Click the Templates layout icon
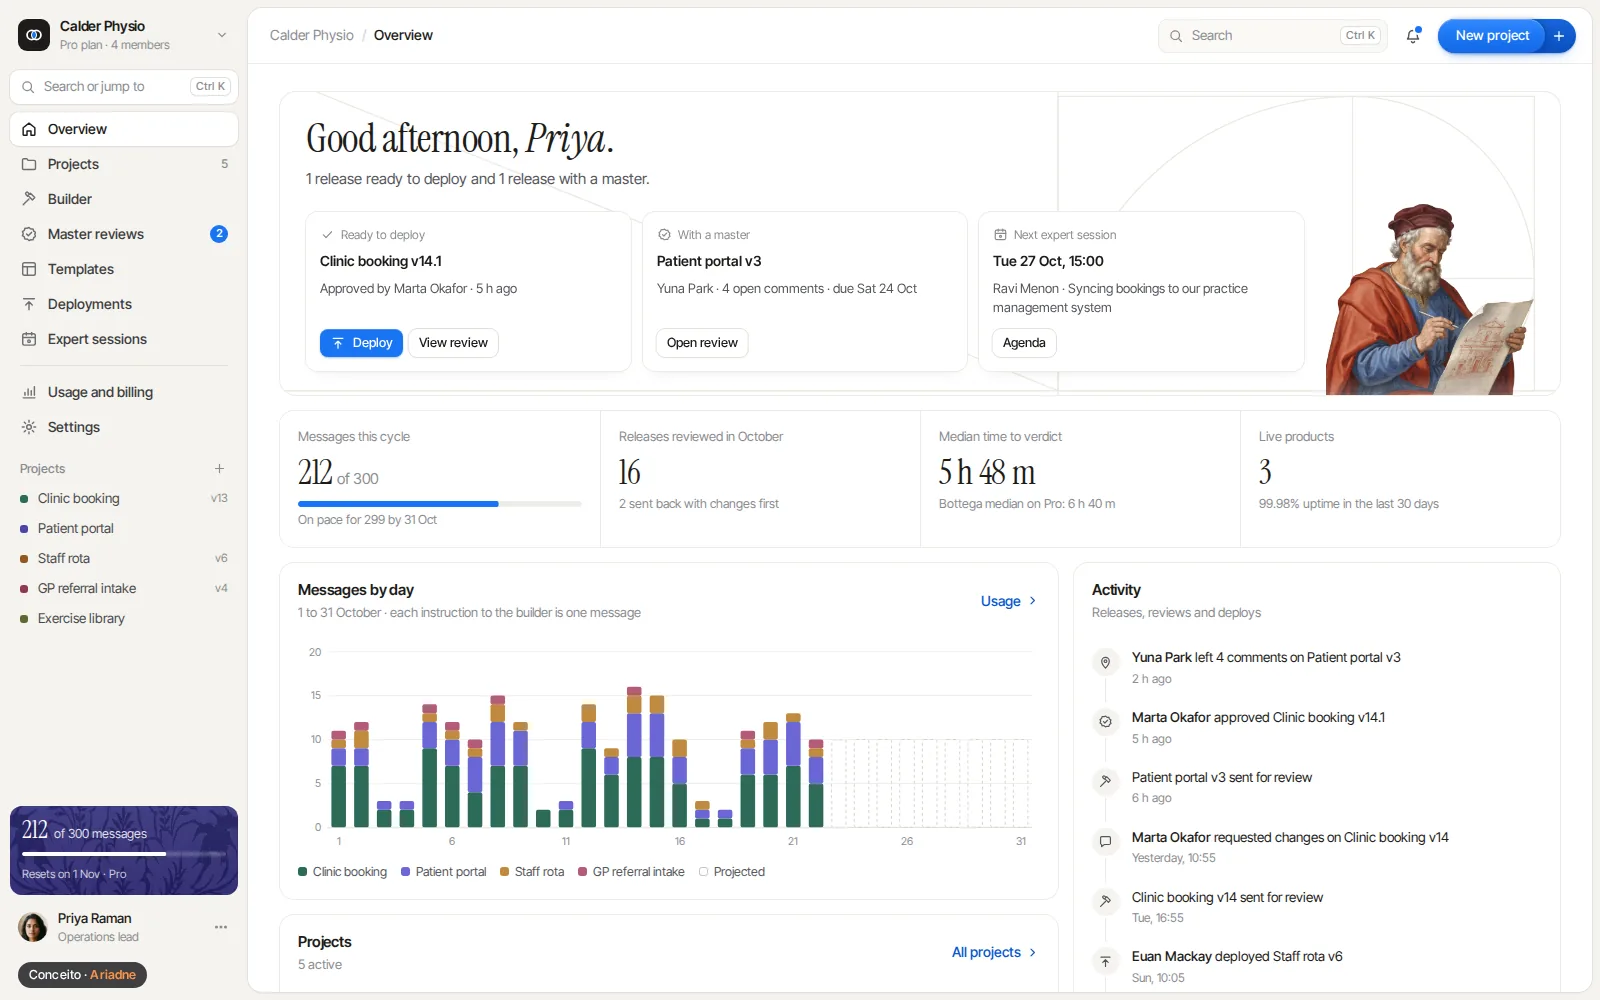This screenshot has height=1000, width=1600. click(x=29, y=269)
